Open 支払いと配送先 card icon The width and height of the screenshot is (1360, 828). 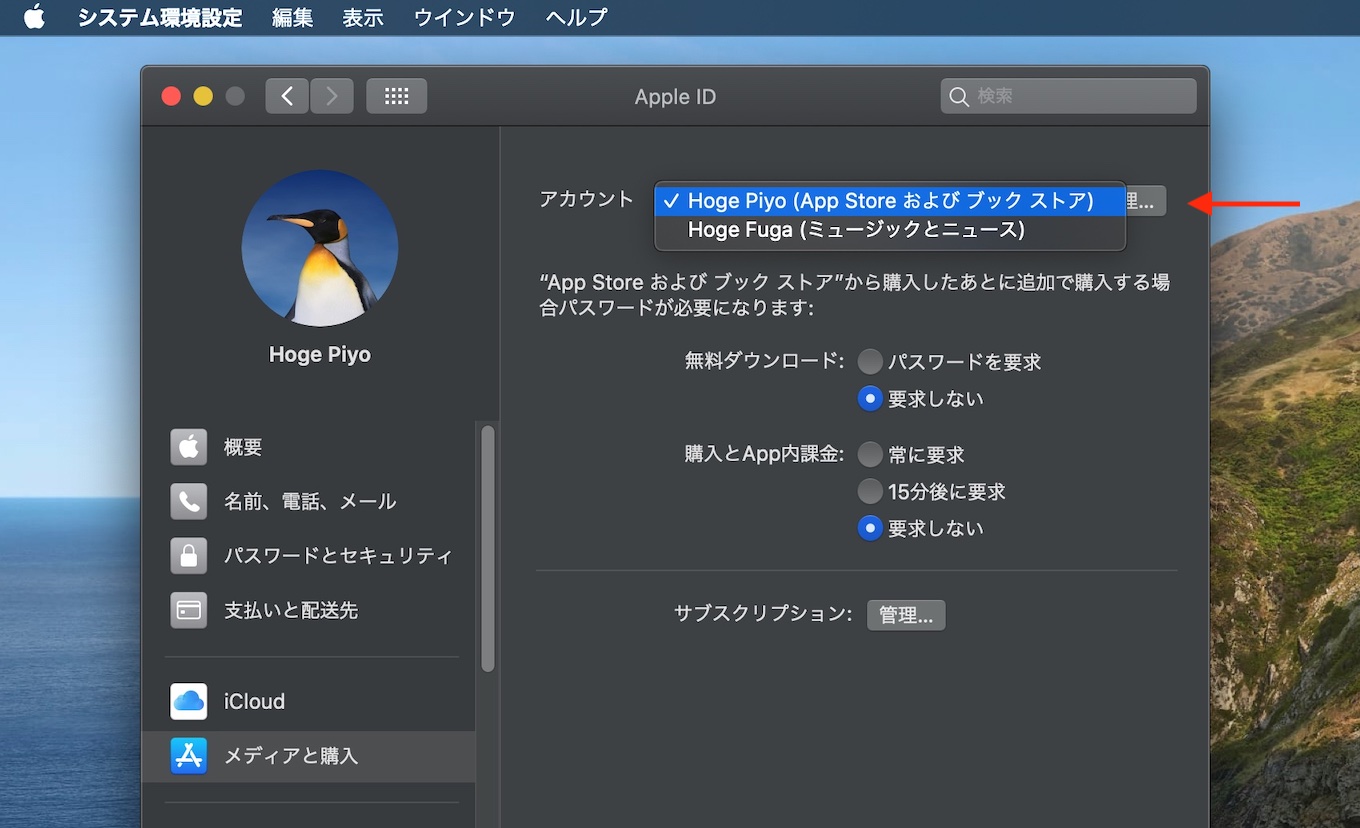click(189, 610)
